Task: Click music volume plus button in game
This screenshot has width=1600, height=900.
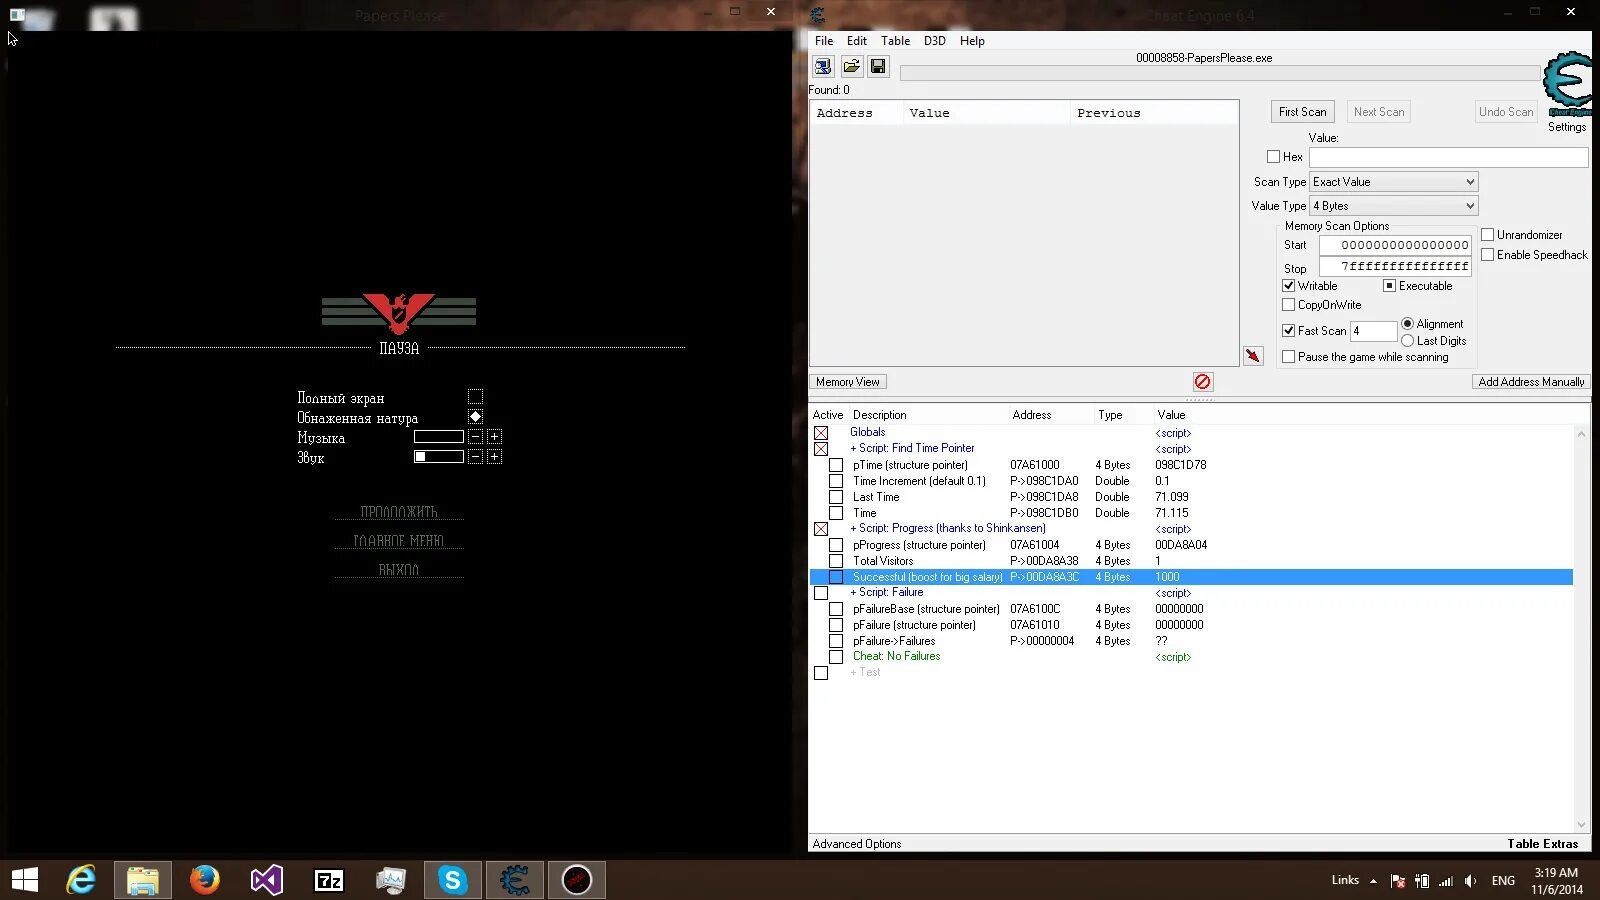Action: point(494,437)
